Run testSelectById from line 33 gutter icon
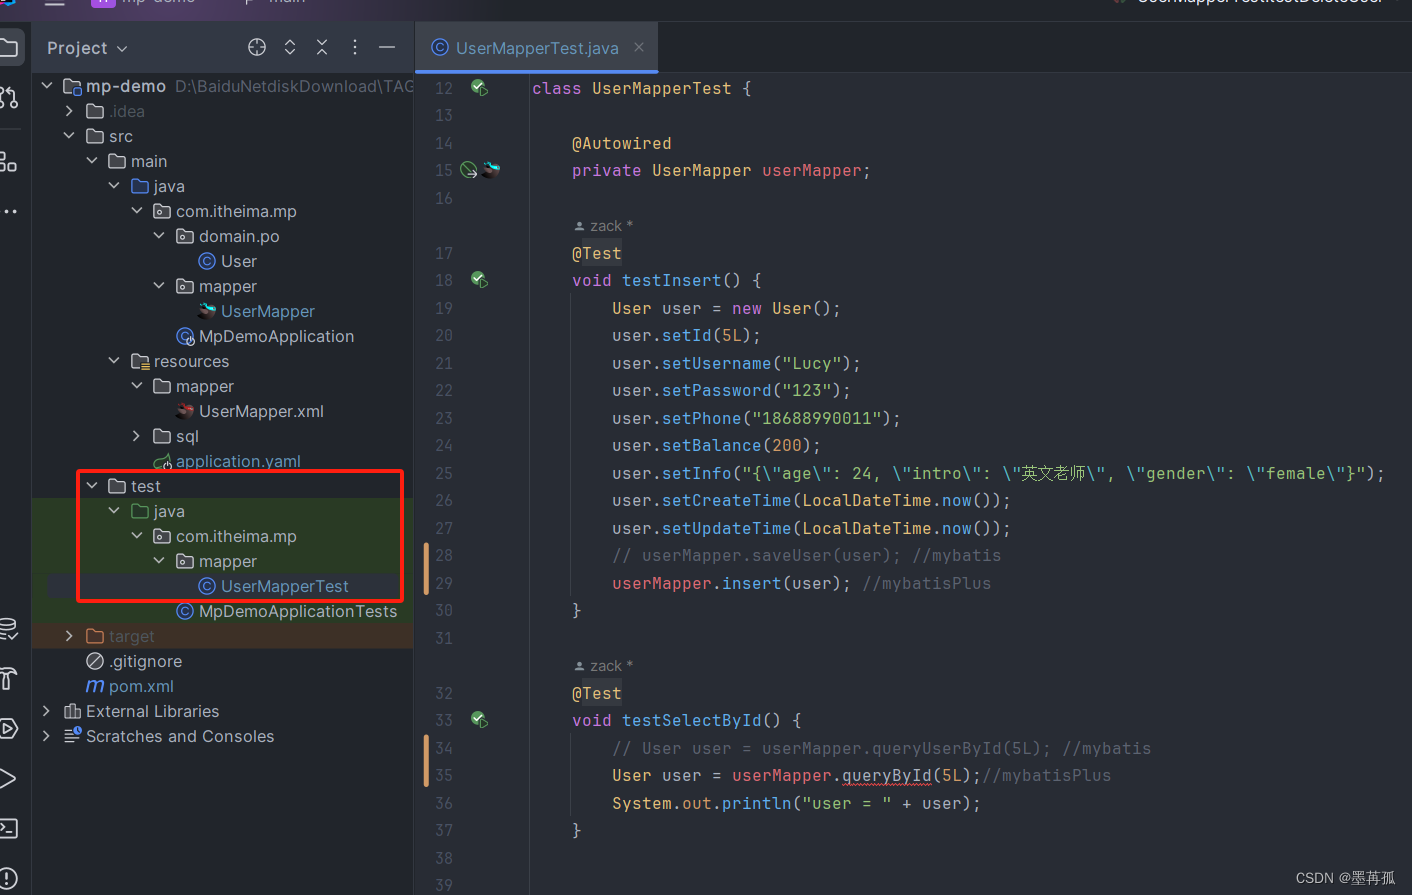This screenshot has width=1412, height=895. 480,720
